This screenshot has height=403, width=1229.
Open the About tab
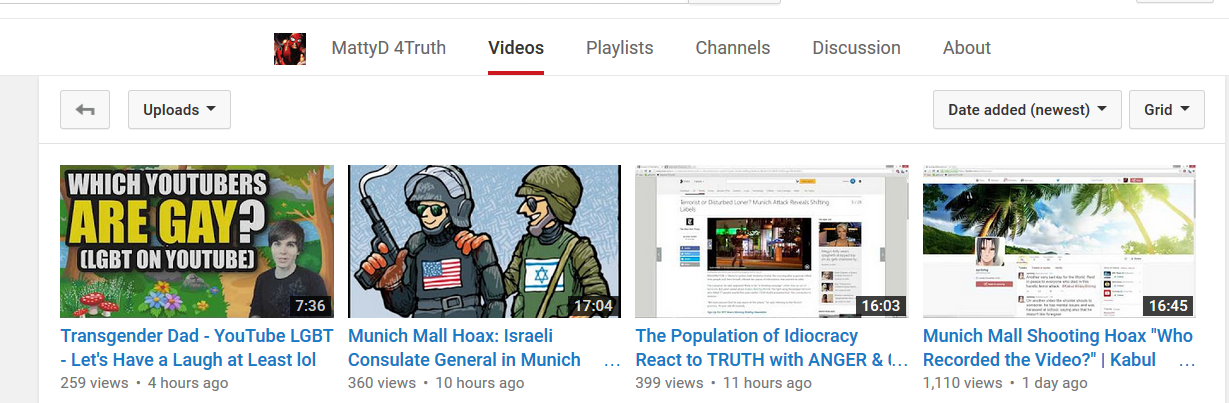coord(967,48)
